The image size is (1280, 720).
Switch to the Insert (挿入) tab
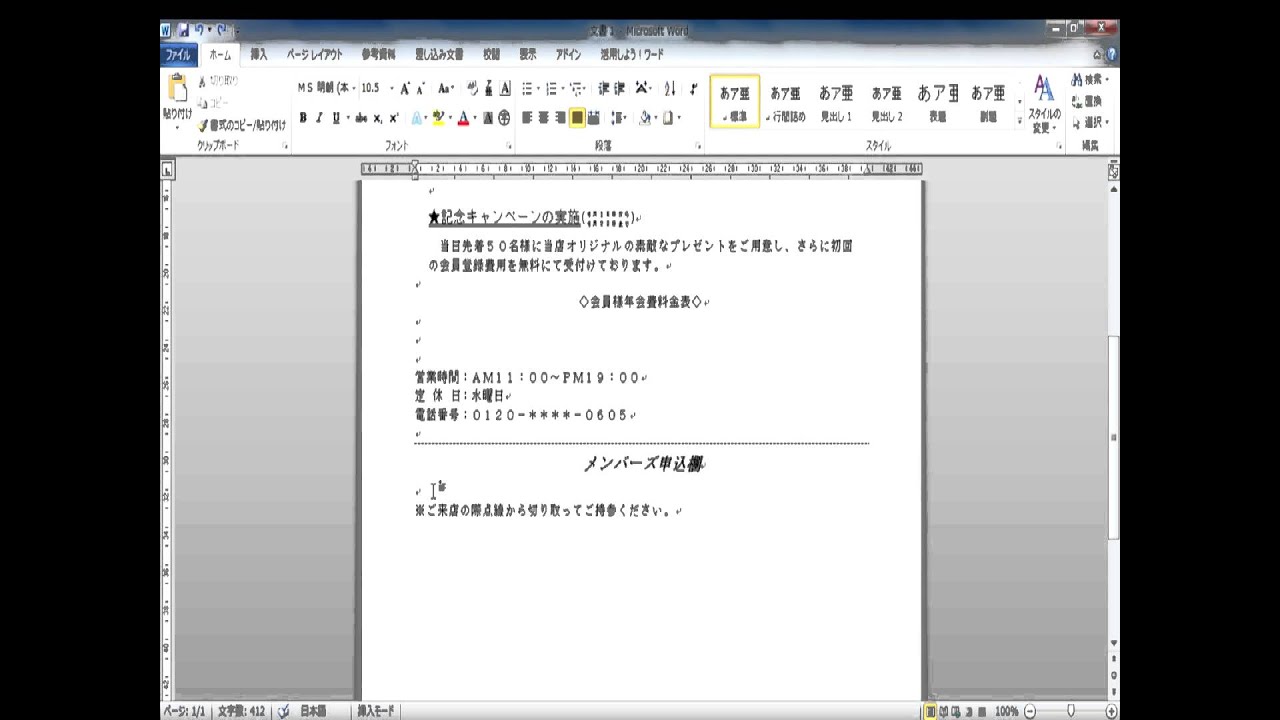[x=259, y=55]
